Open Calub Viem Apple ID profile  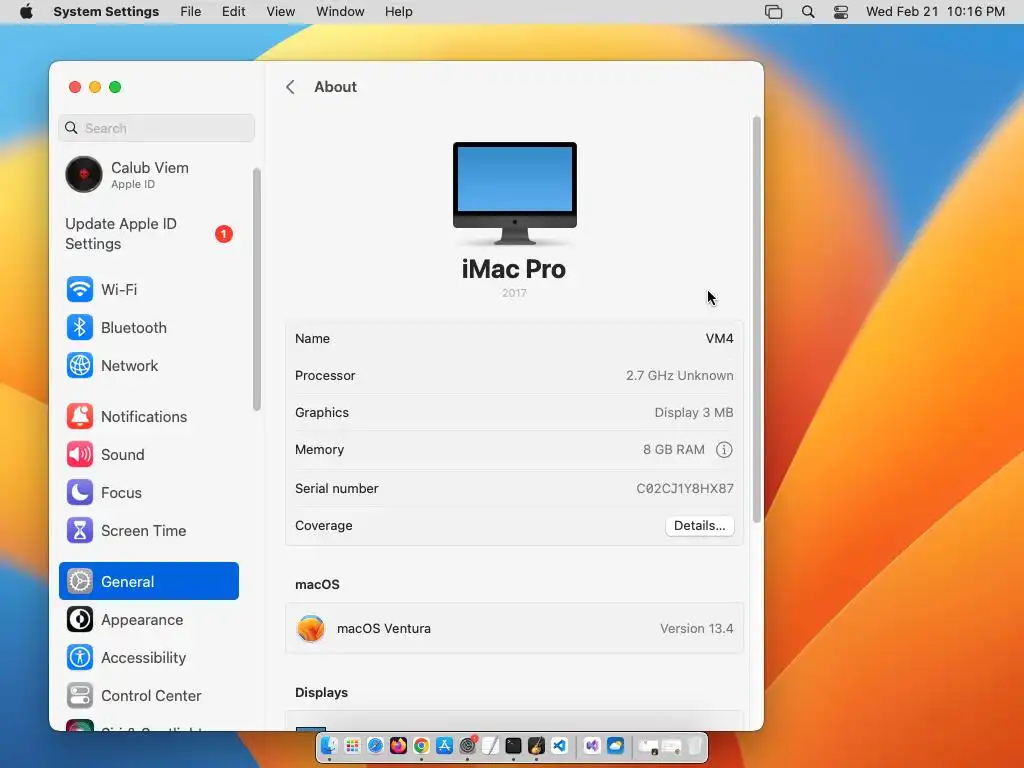click(x=149, y=174)
